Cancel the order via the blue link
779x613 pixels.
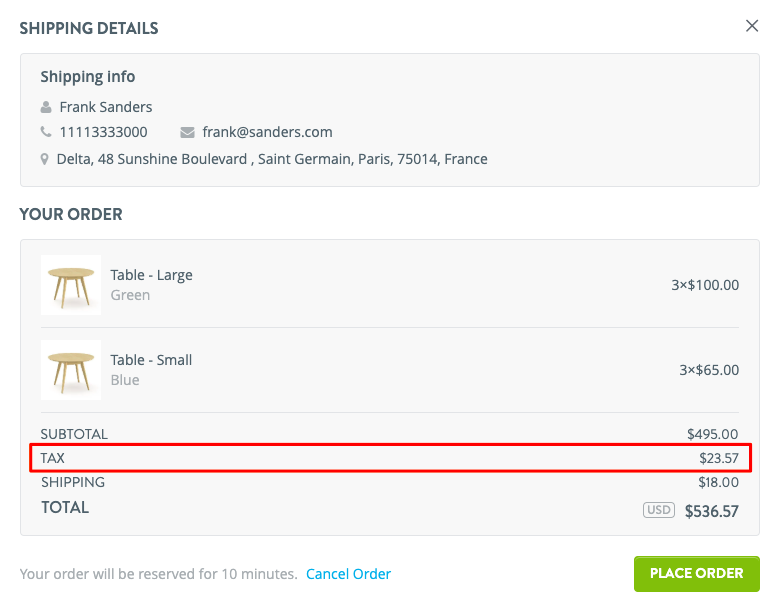[x=348, y=574]
